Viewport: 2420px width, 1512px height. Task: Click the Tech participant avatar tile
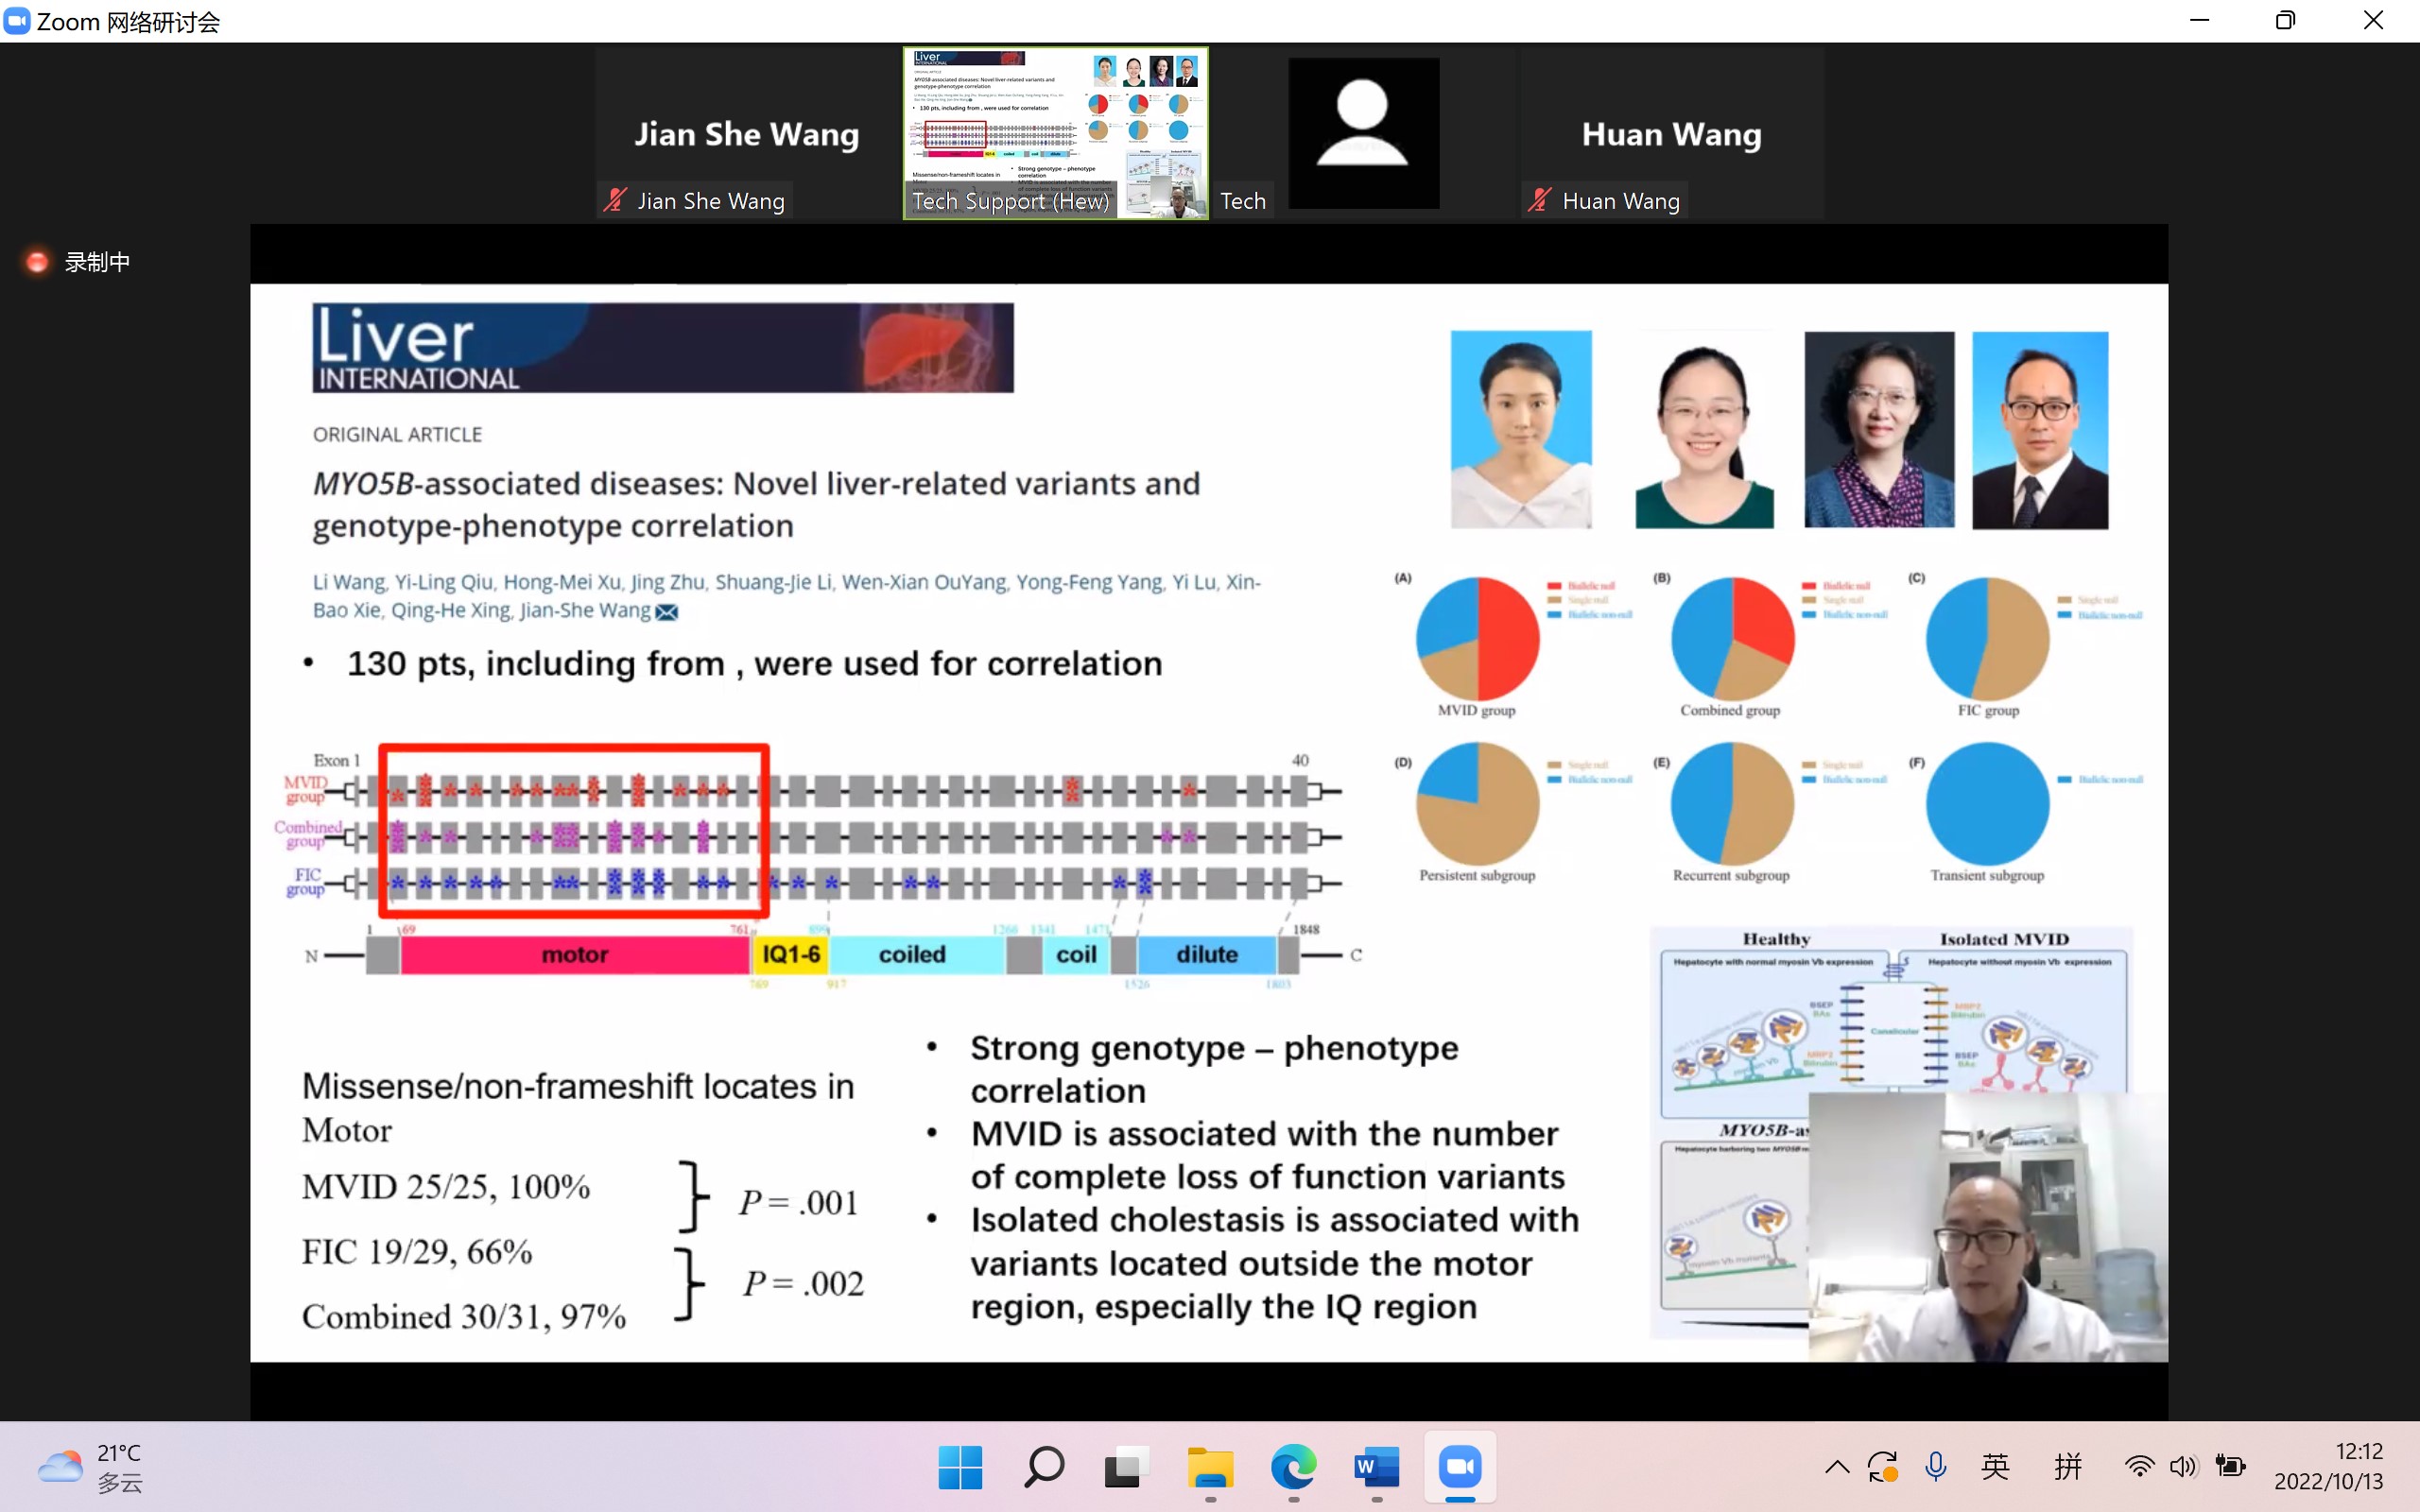coord(1364,133)
